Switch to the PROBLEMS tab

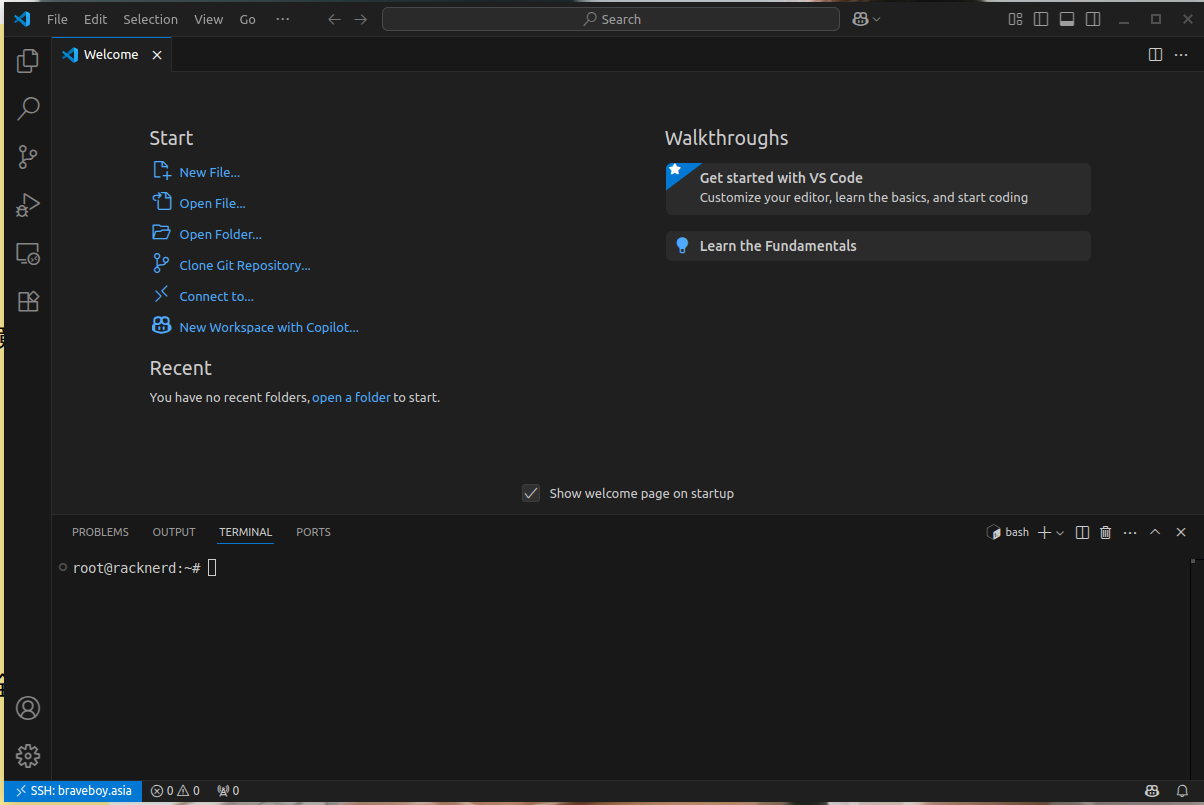click(x=100, y=531)
